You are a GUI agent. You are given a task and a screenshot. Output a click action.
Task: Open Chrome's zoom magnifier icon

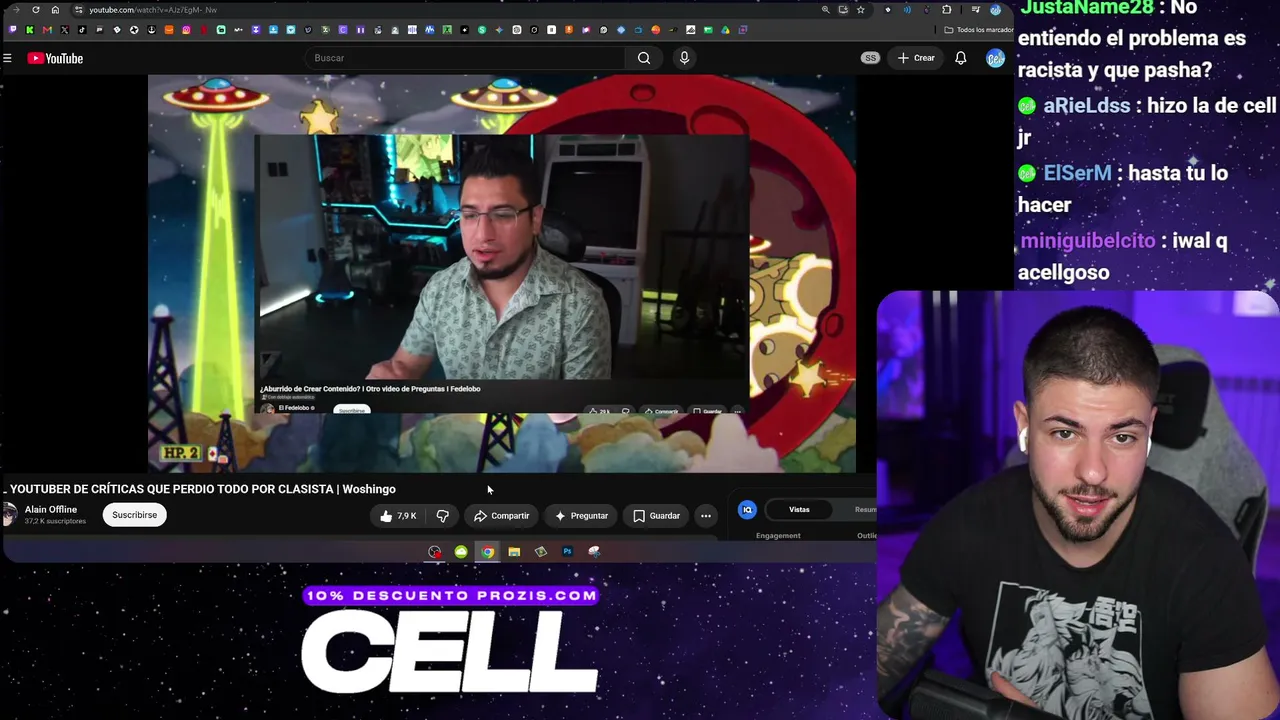[825, 10]
